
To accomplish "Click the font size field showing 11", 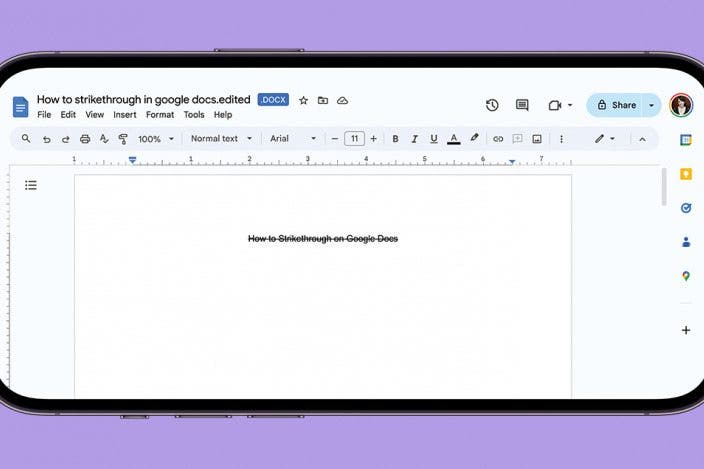I will tap(354, 139).
